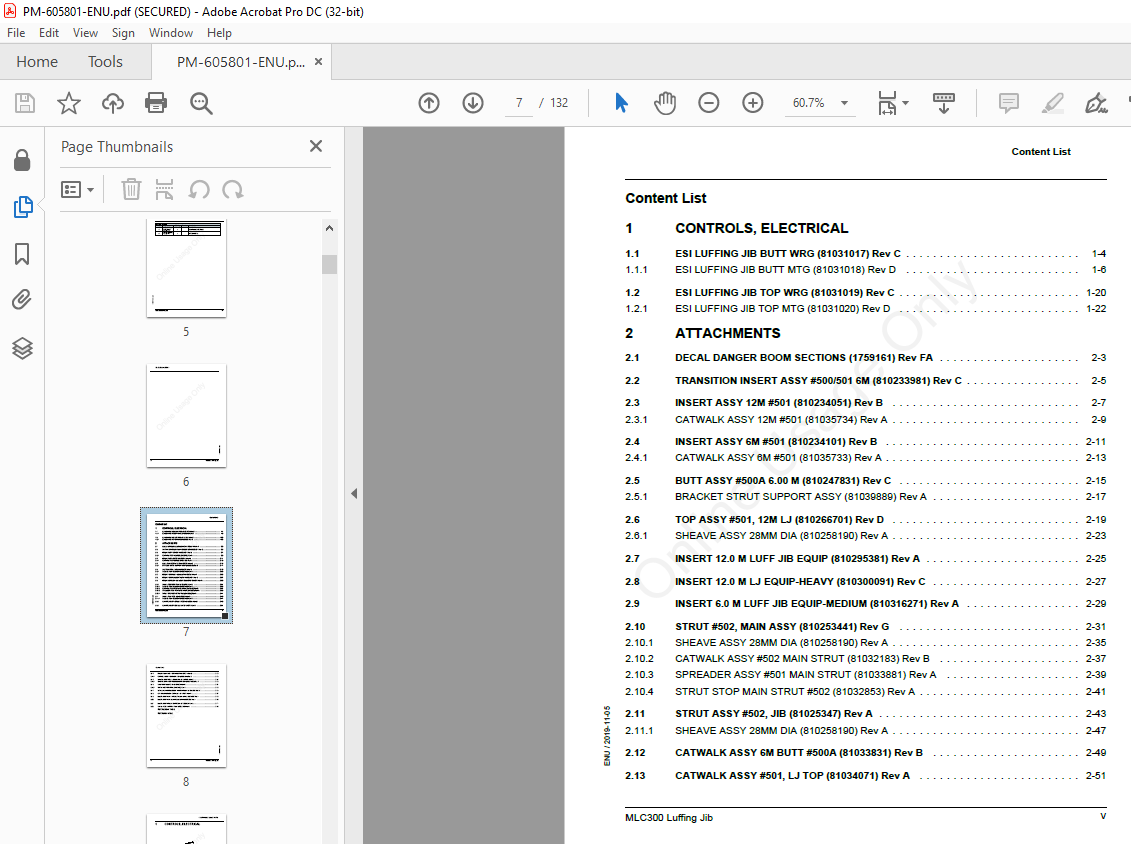Click the Save file icon
Viewport: 1131px width, 844px height.
click(25, 103)
